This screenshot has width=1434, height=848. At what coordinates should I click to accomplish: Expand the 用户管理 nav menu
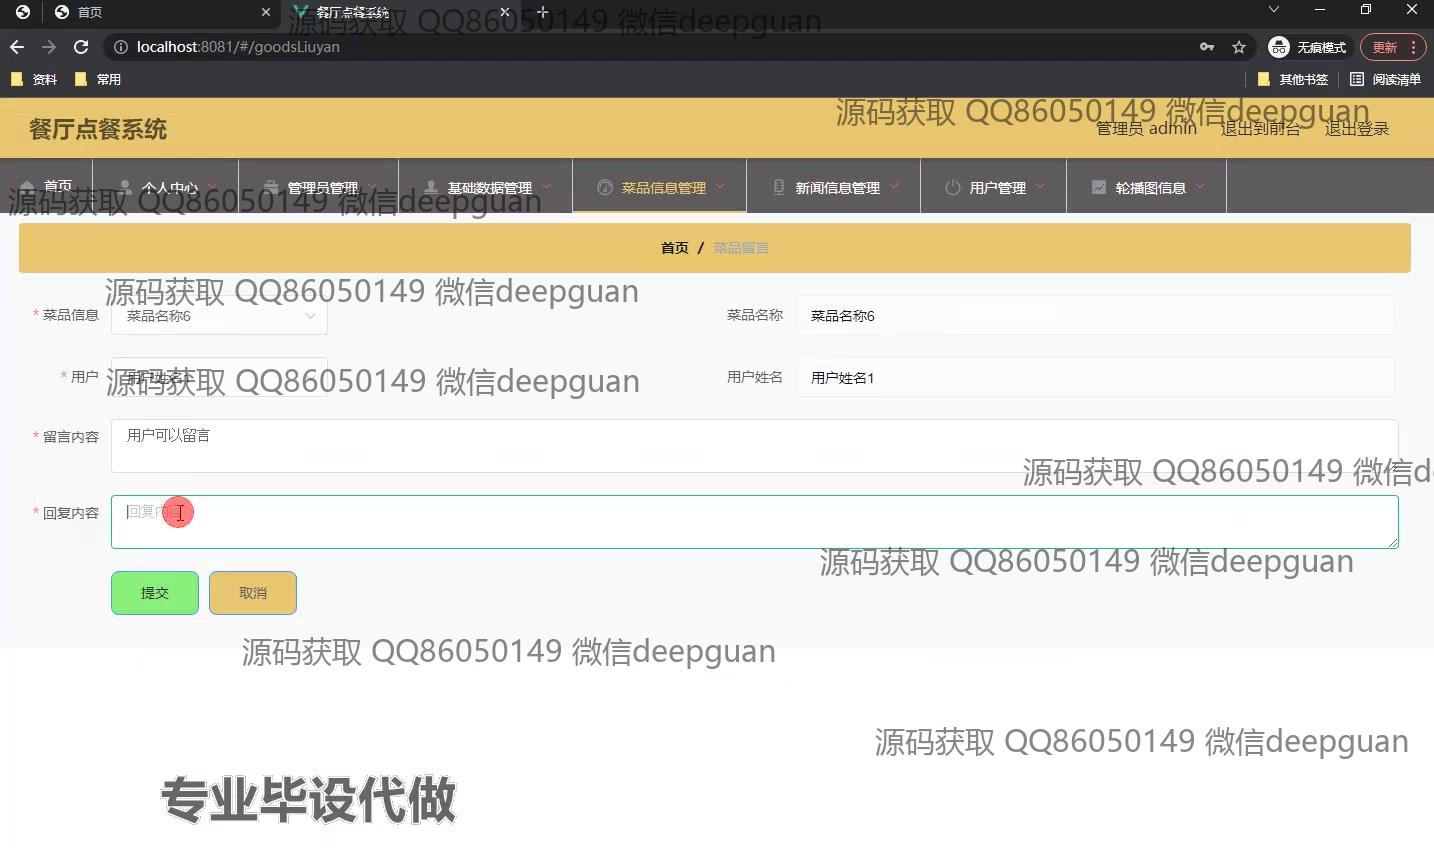pyautogui.click(x=995, y=187)
